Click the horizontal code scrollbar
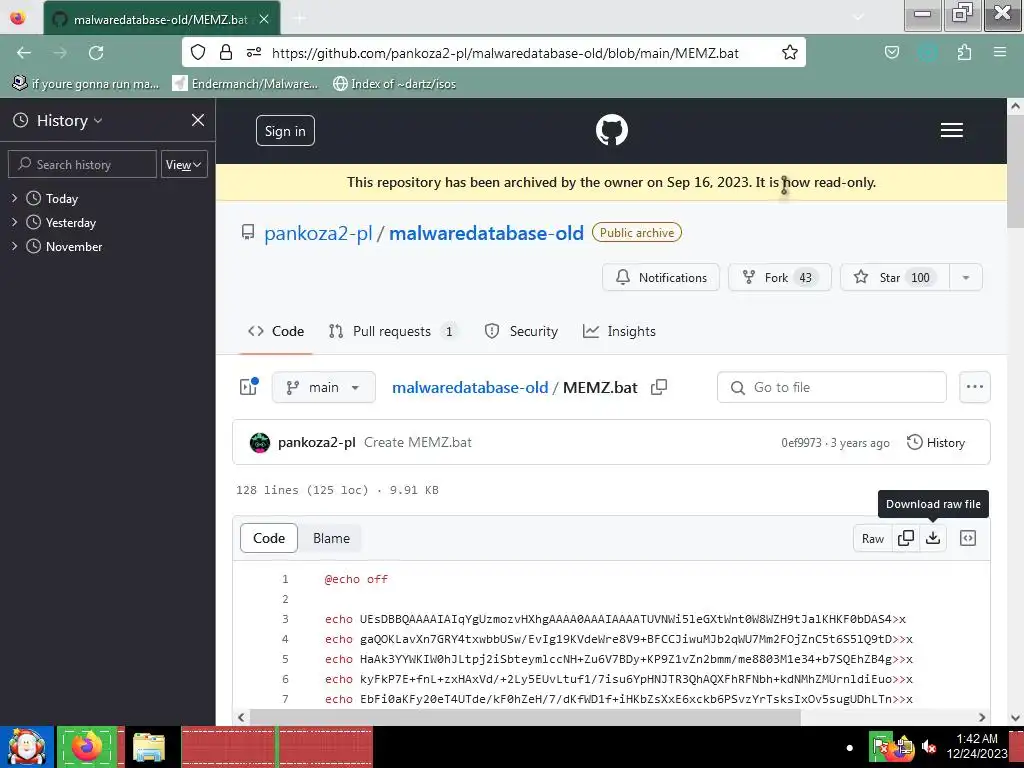The height and width of the screenshot is (768, 1024). [x=525, y=717]
